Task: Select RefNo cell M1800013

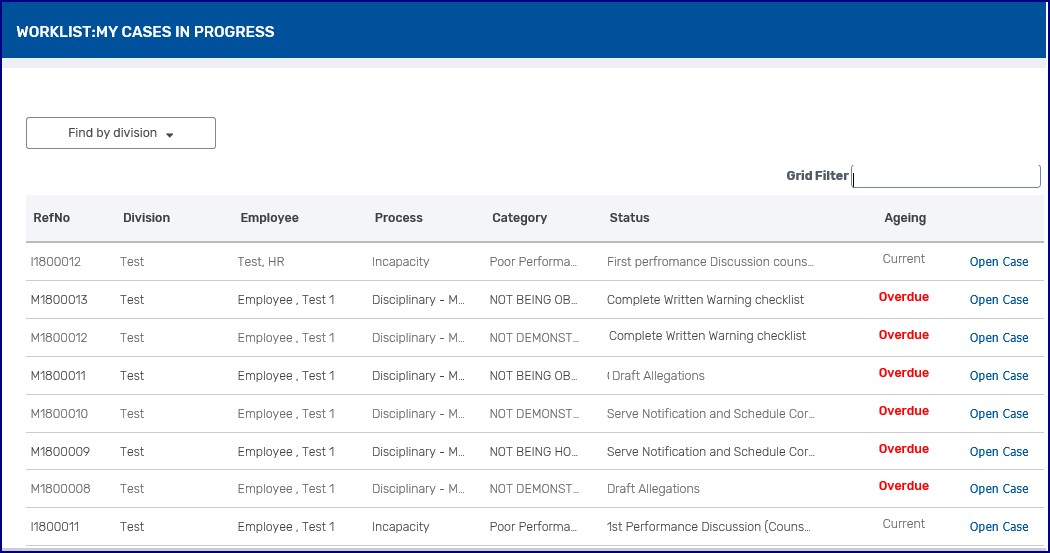Action: point(59,300)
